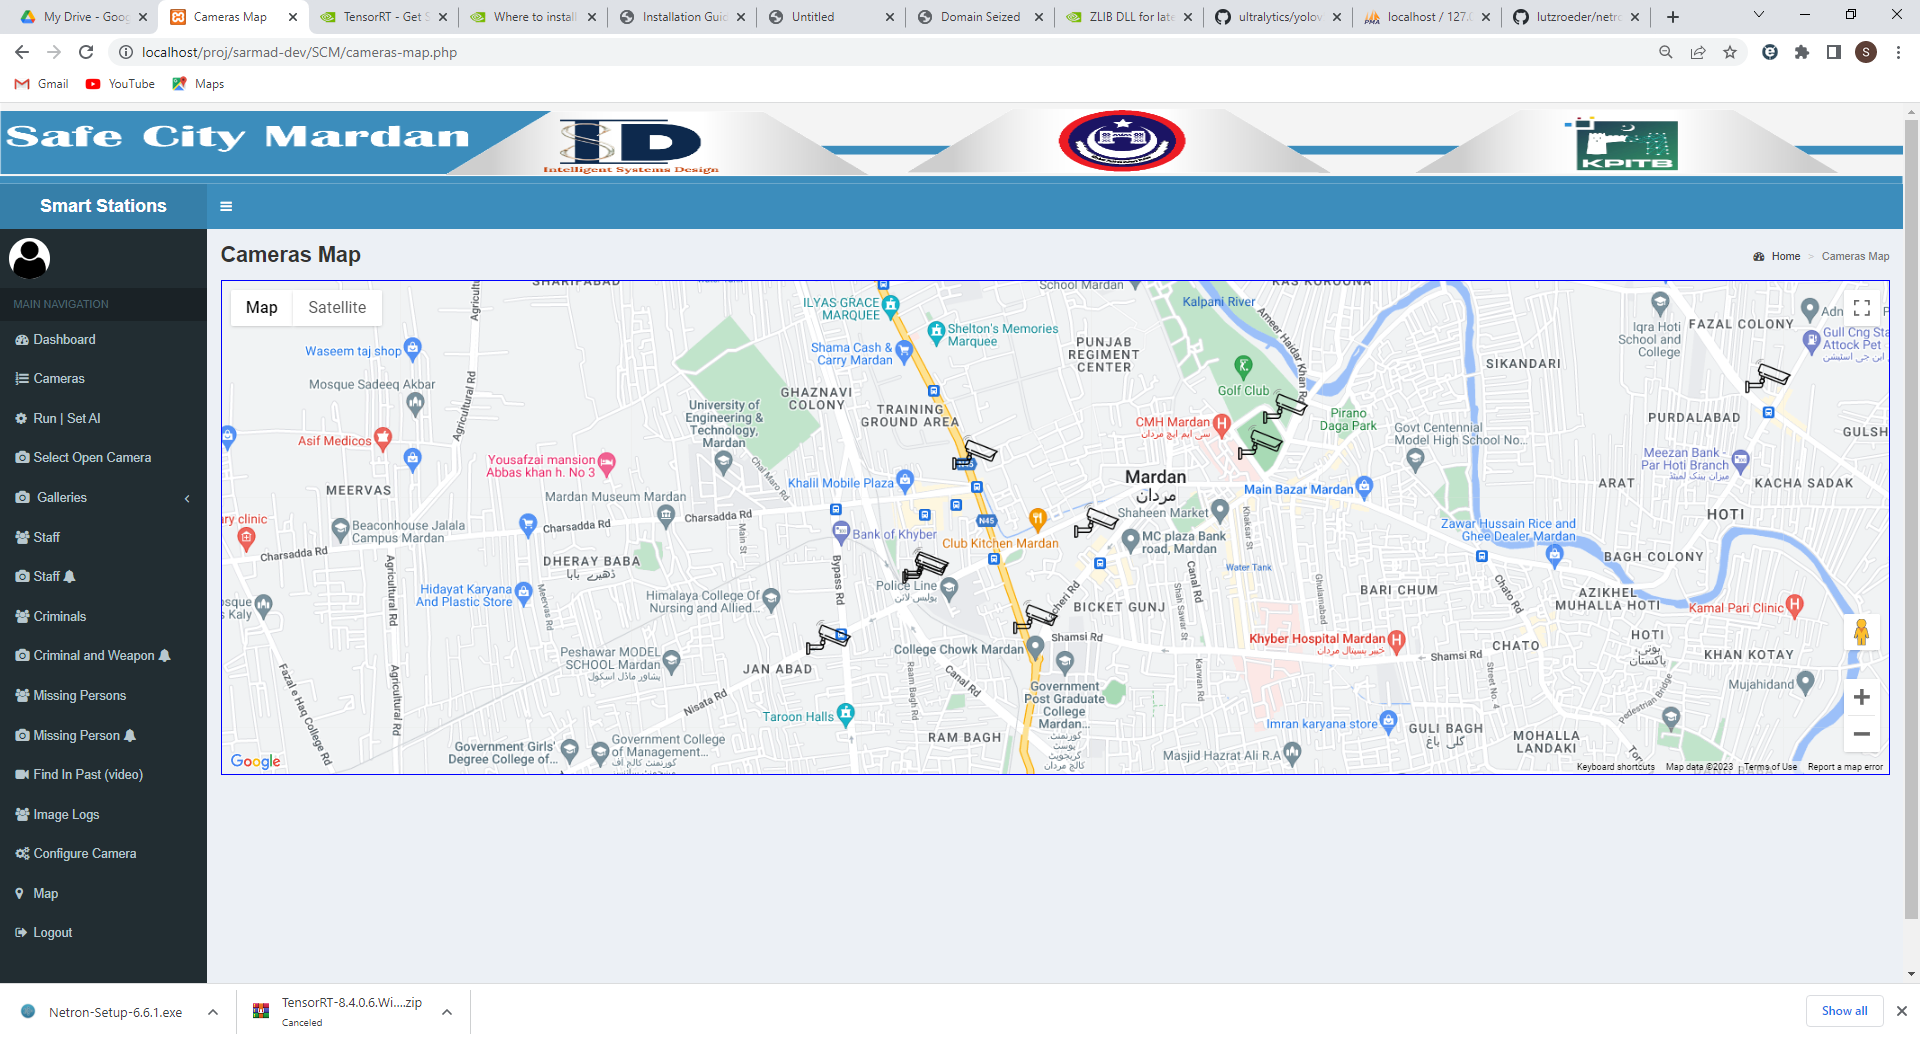1920x1040 pixels.
Task: Click camera marker near Golf Club
Action: coord(1284,407)
